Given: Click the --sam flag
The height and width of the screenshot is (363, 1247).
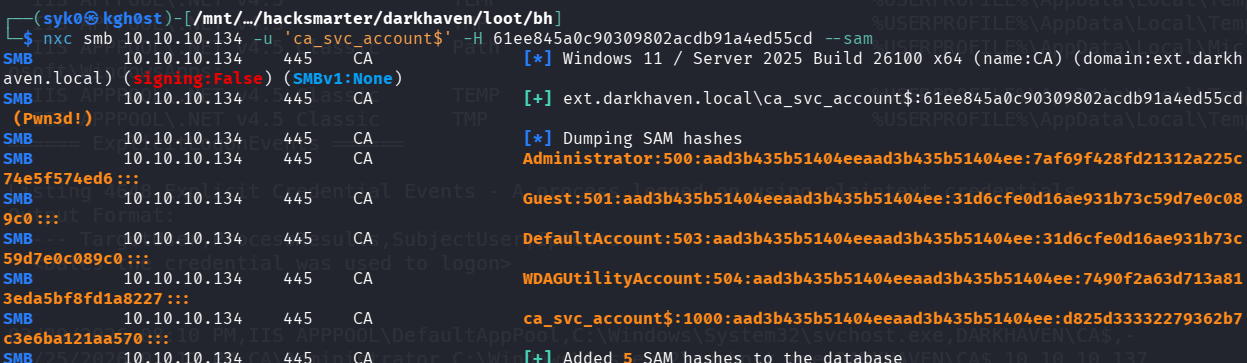Looking at the screenshot, I should (x=847, y=38).
